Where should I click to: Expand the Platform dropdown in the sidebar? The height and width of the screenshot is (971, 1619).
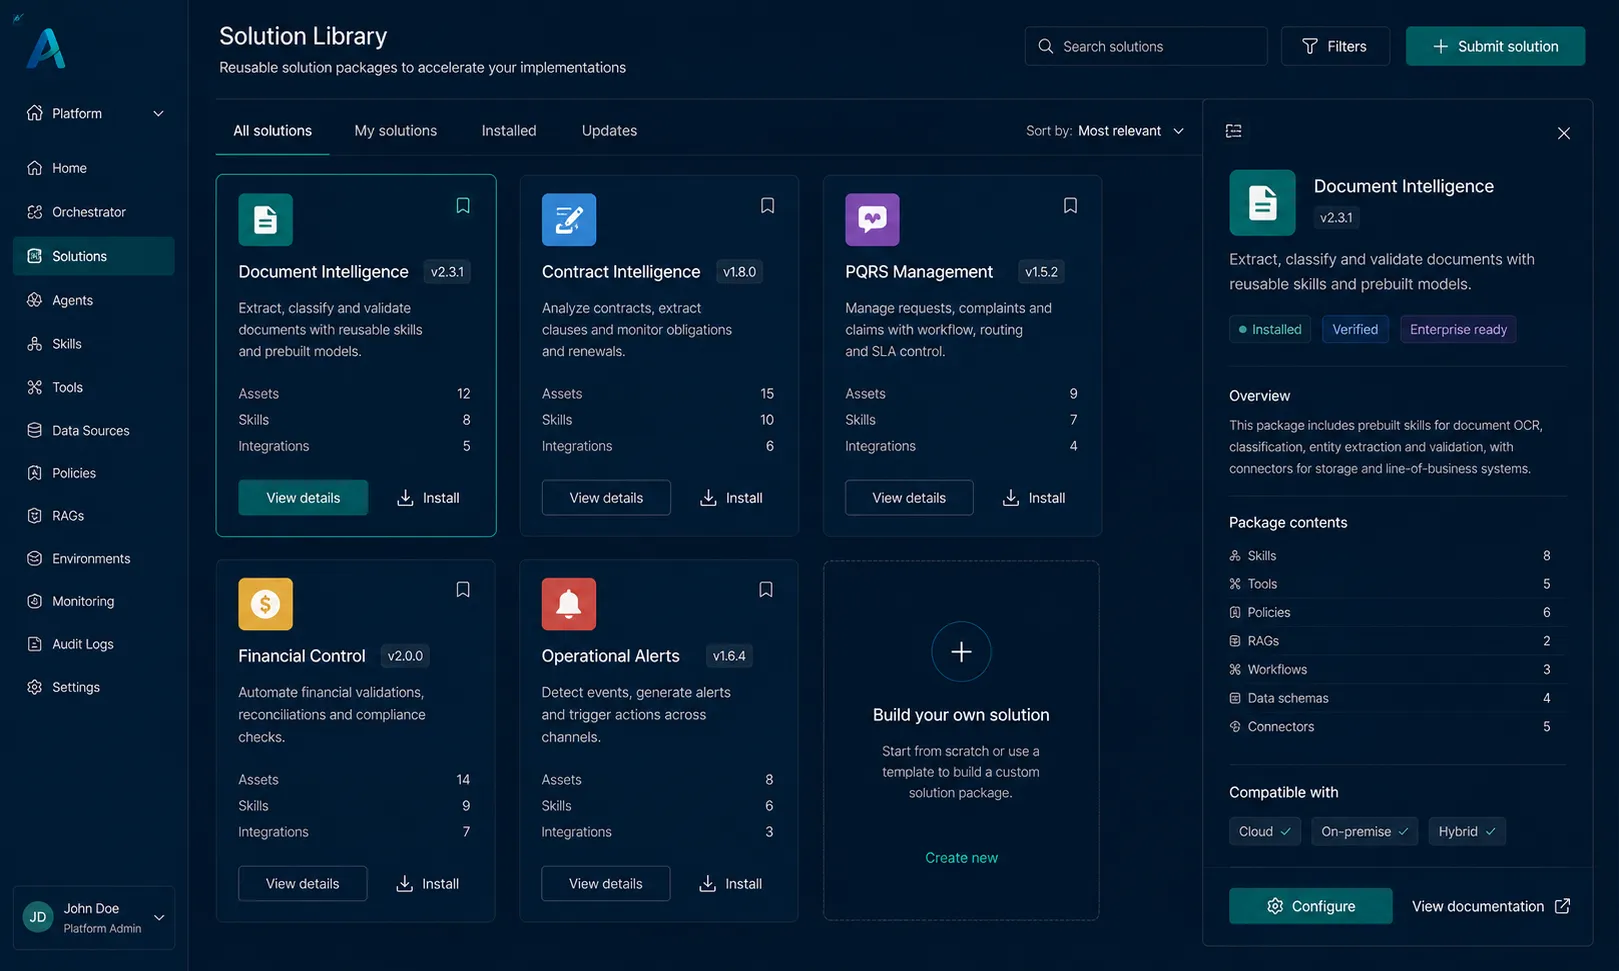click(x=158, y=113)
